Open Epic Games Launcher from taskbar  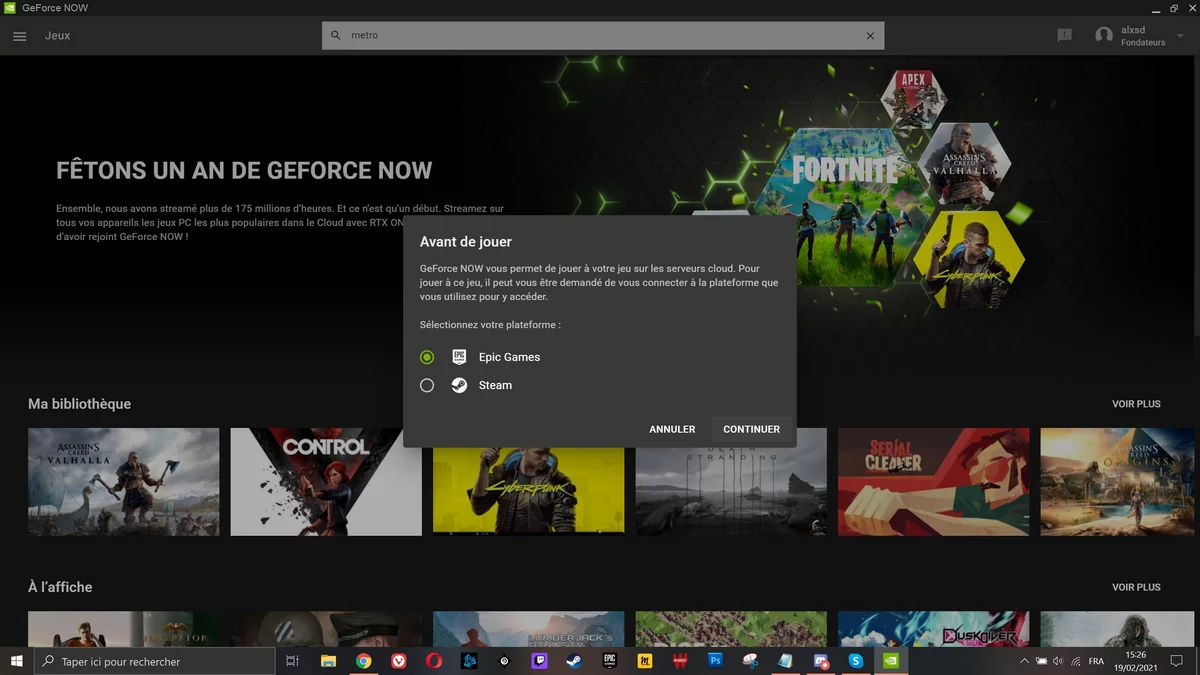[609, 661]
